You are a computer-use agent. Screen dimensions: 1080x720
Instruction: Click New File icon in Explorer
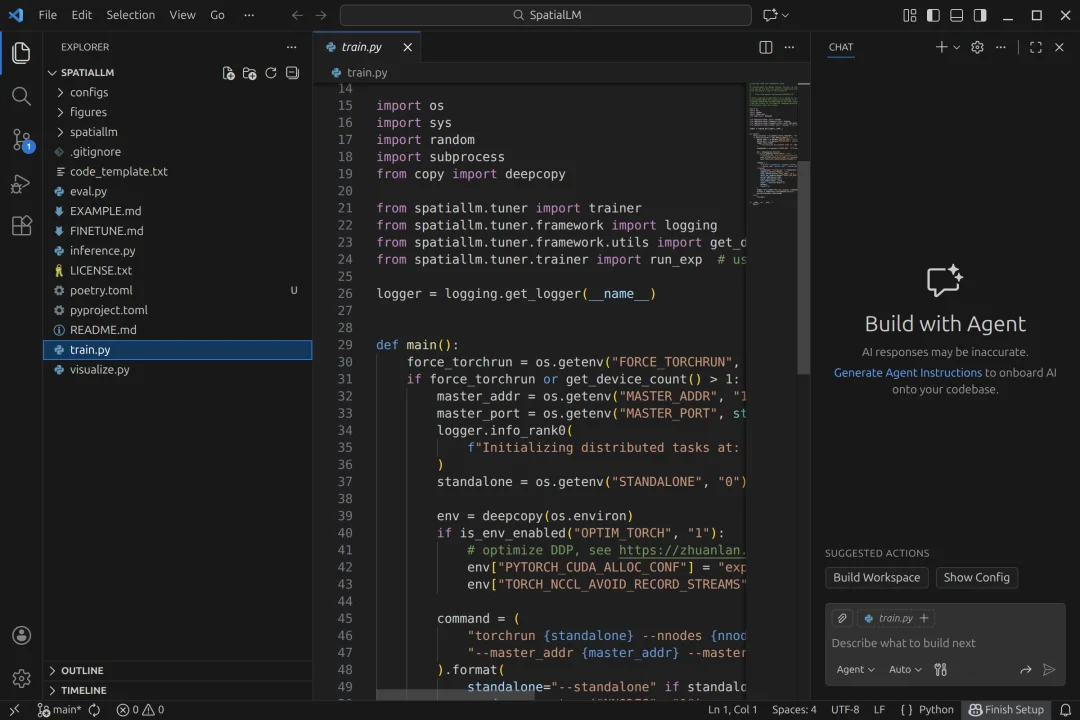(228, 73)
